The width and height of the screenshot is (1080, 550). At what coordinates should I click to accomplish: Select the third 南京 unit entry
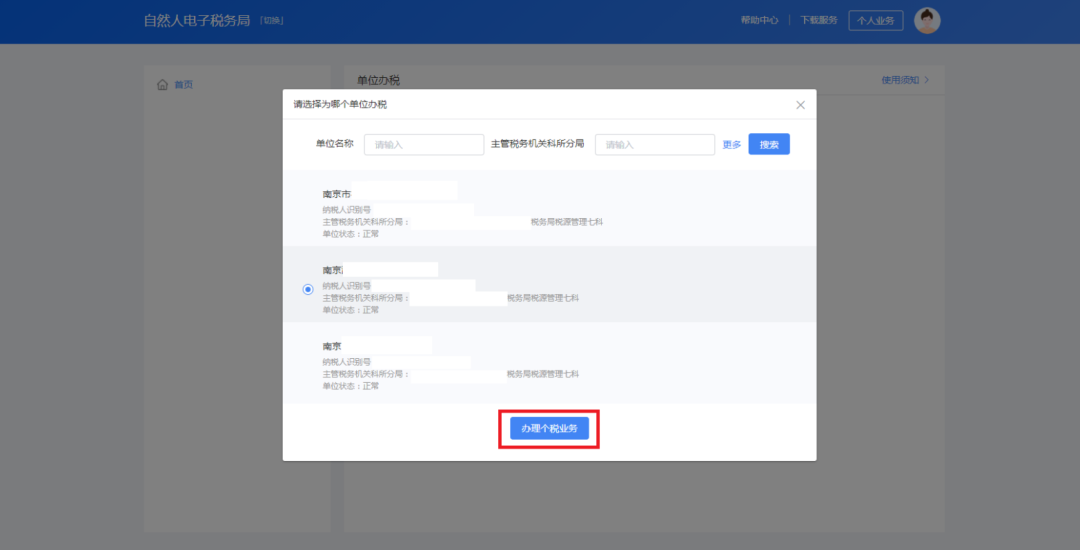pyautogui.click(x=549, y=362)
